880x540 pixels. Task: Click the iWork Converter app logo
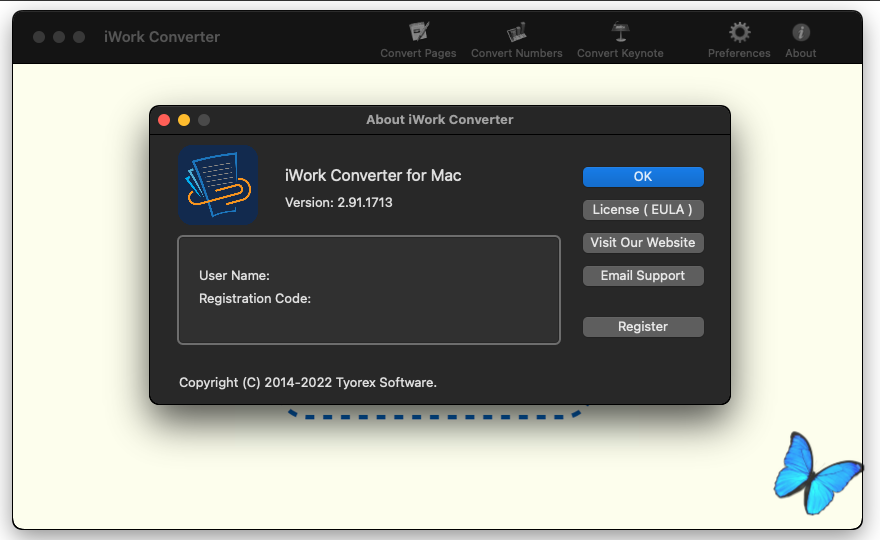(x=218, y=185)
